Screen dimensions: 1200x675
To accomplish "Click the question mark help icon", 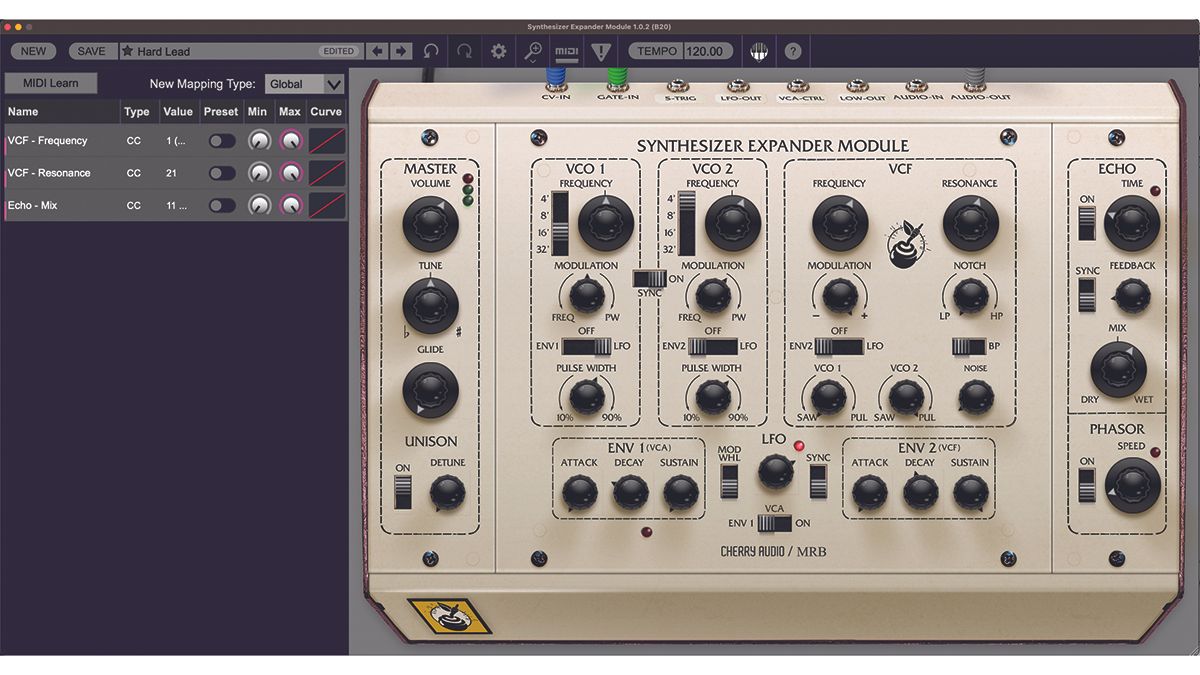I will click(x=793, y=51).
